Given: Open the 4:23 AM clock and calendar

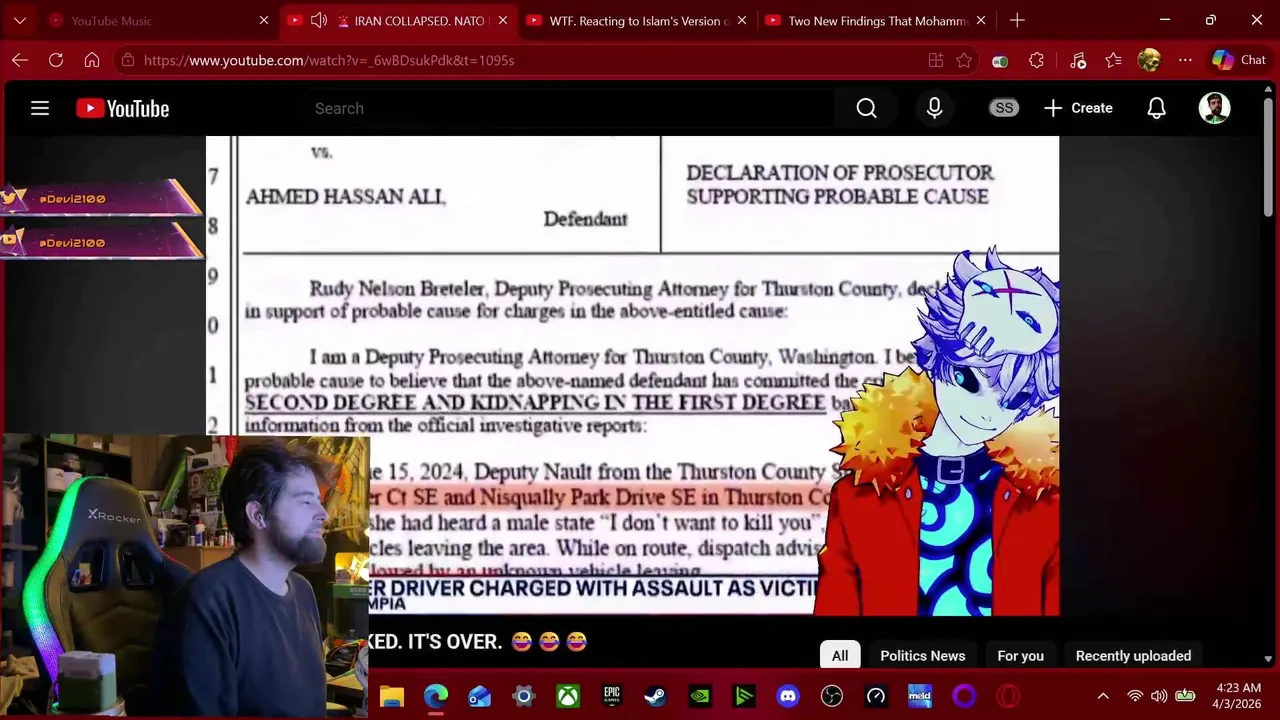Looking at the screenshot, I should click(1237, 696).
